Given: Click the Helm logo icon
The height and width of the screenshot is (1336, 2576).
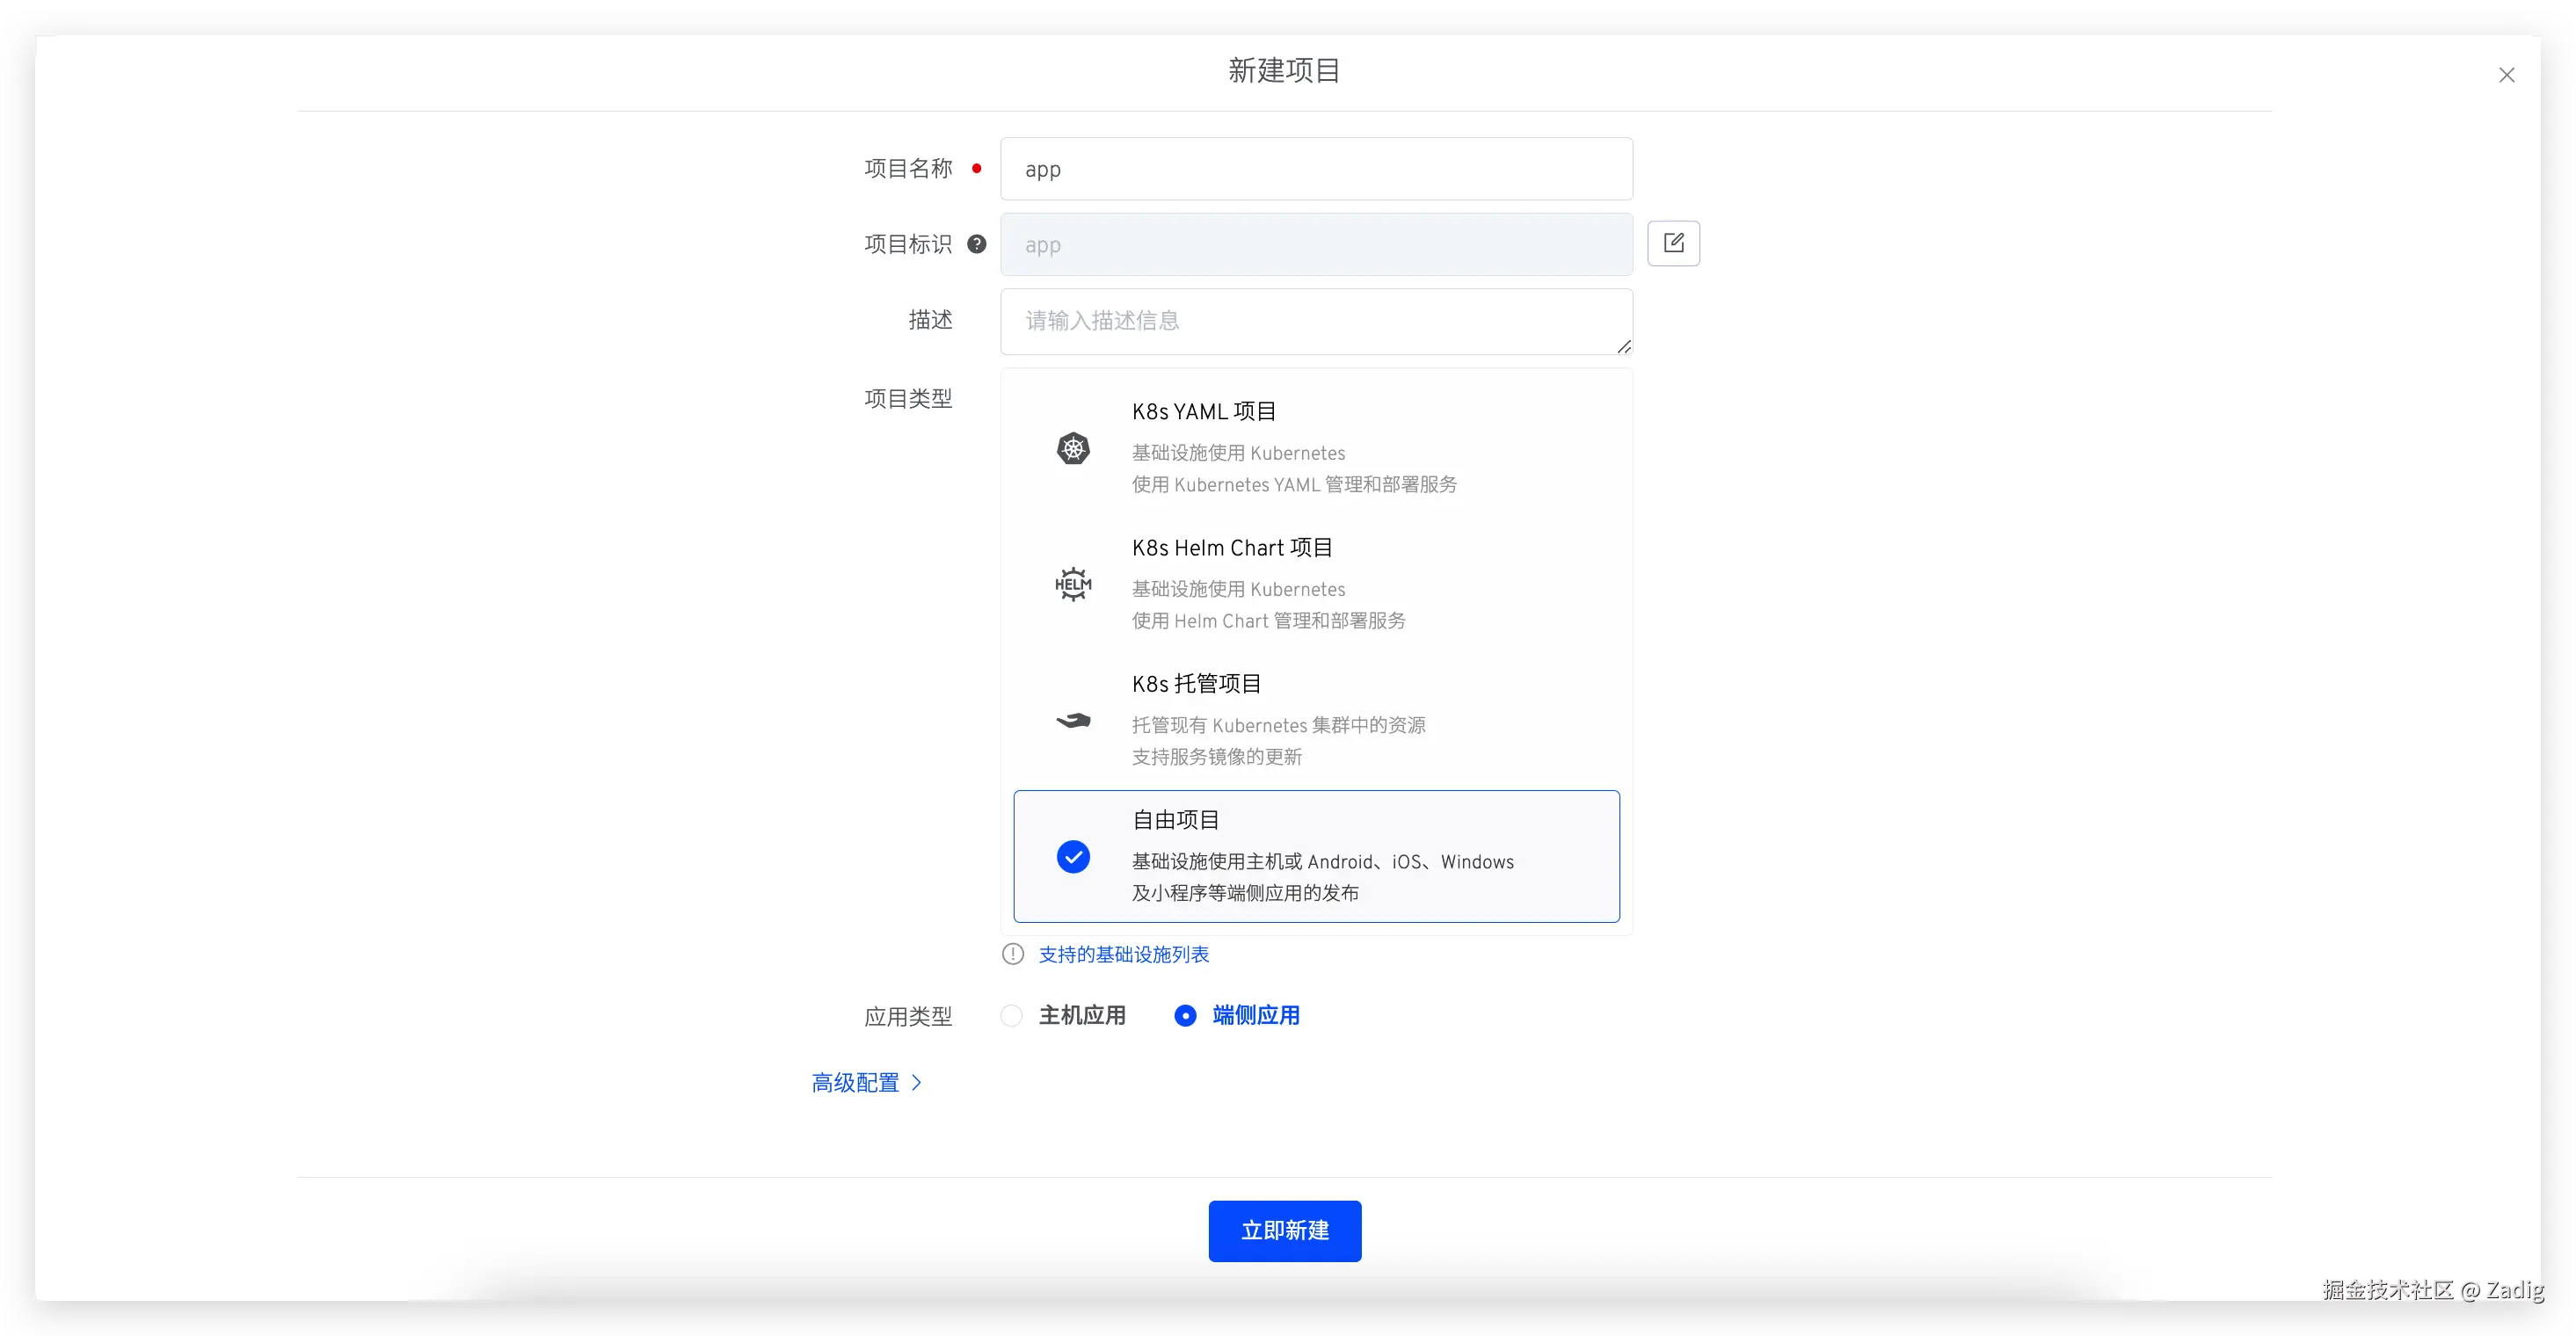Looking at the screenshot, I should pyautogui.click(x=1073, y=584).
